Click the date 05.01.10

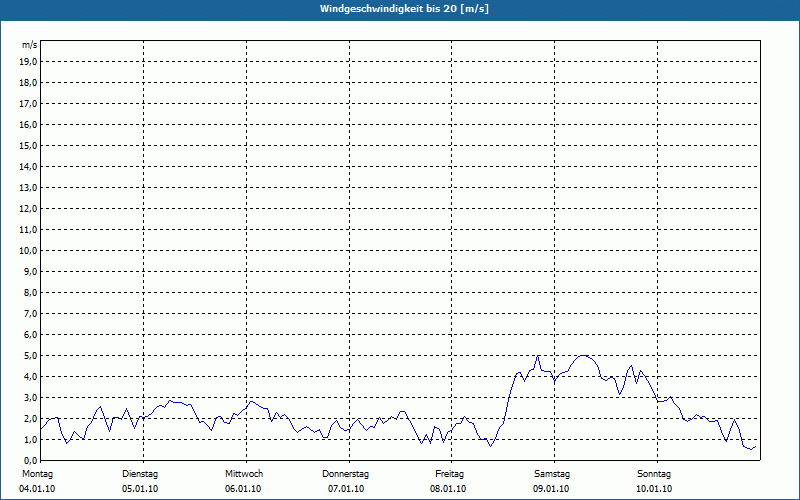click(140, 489)
